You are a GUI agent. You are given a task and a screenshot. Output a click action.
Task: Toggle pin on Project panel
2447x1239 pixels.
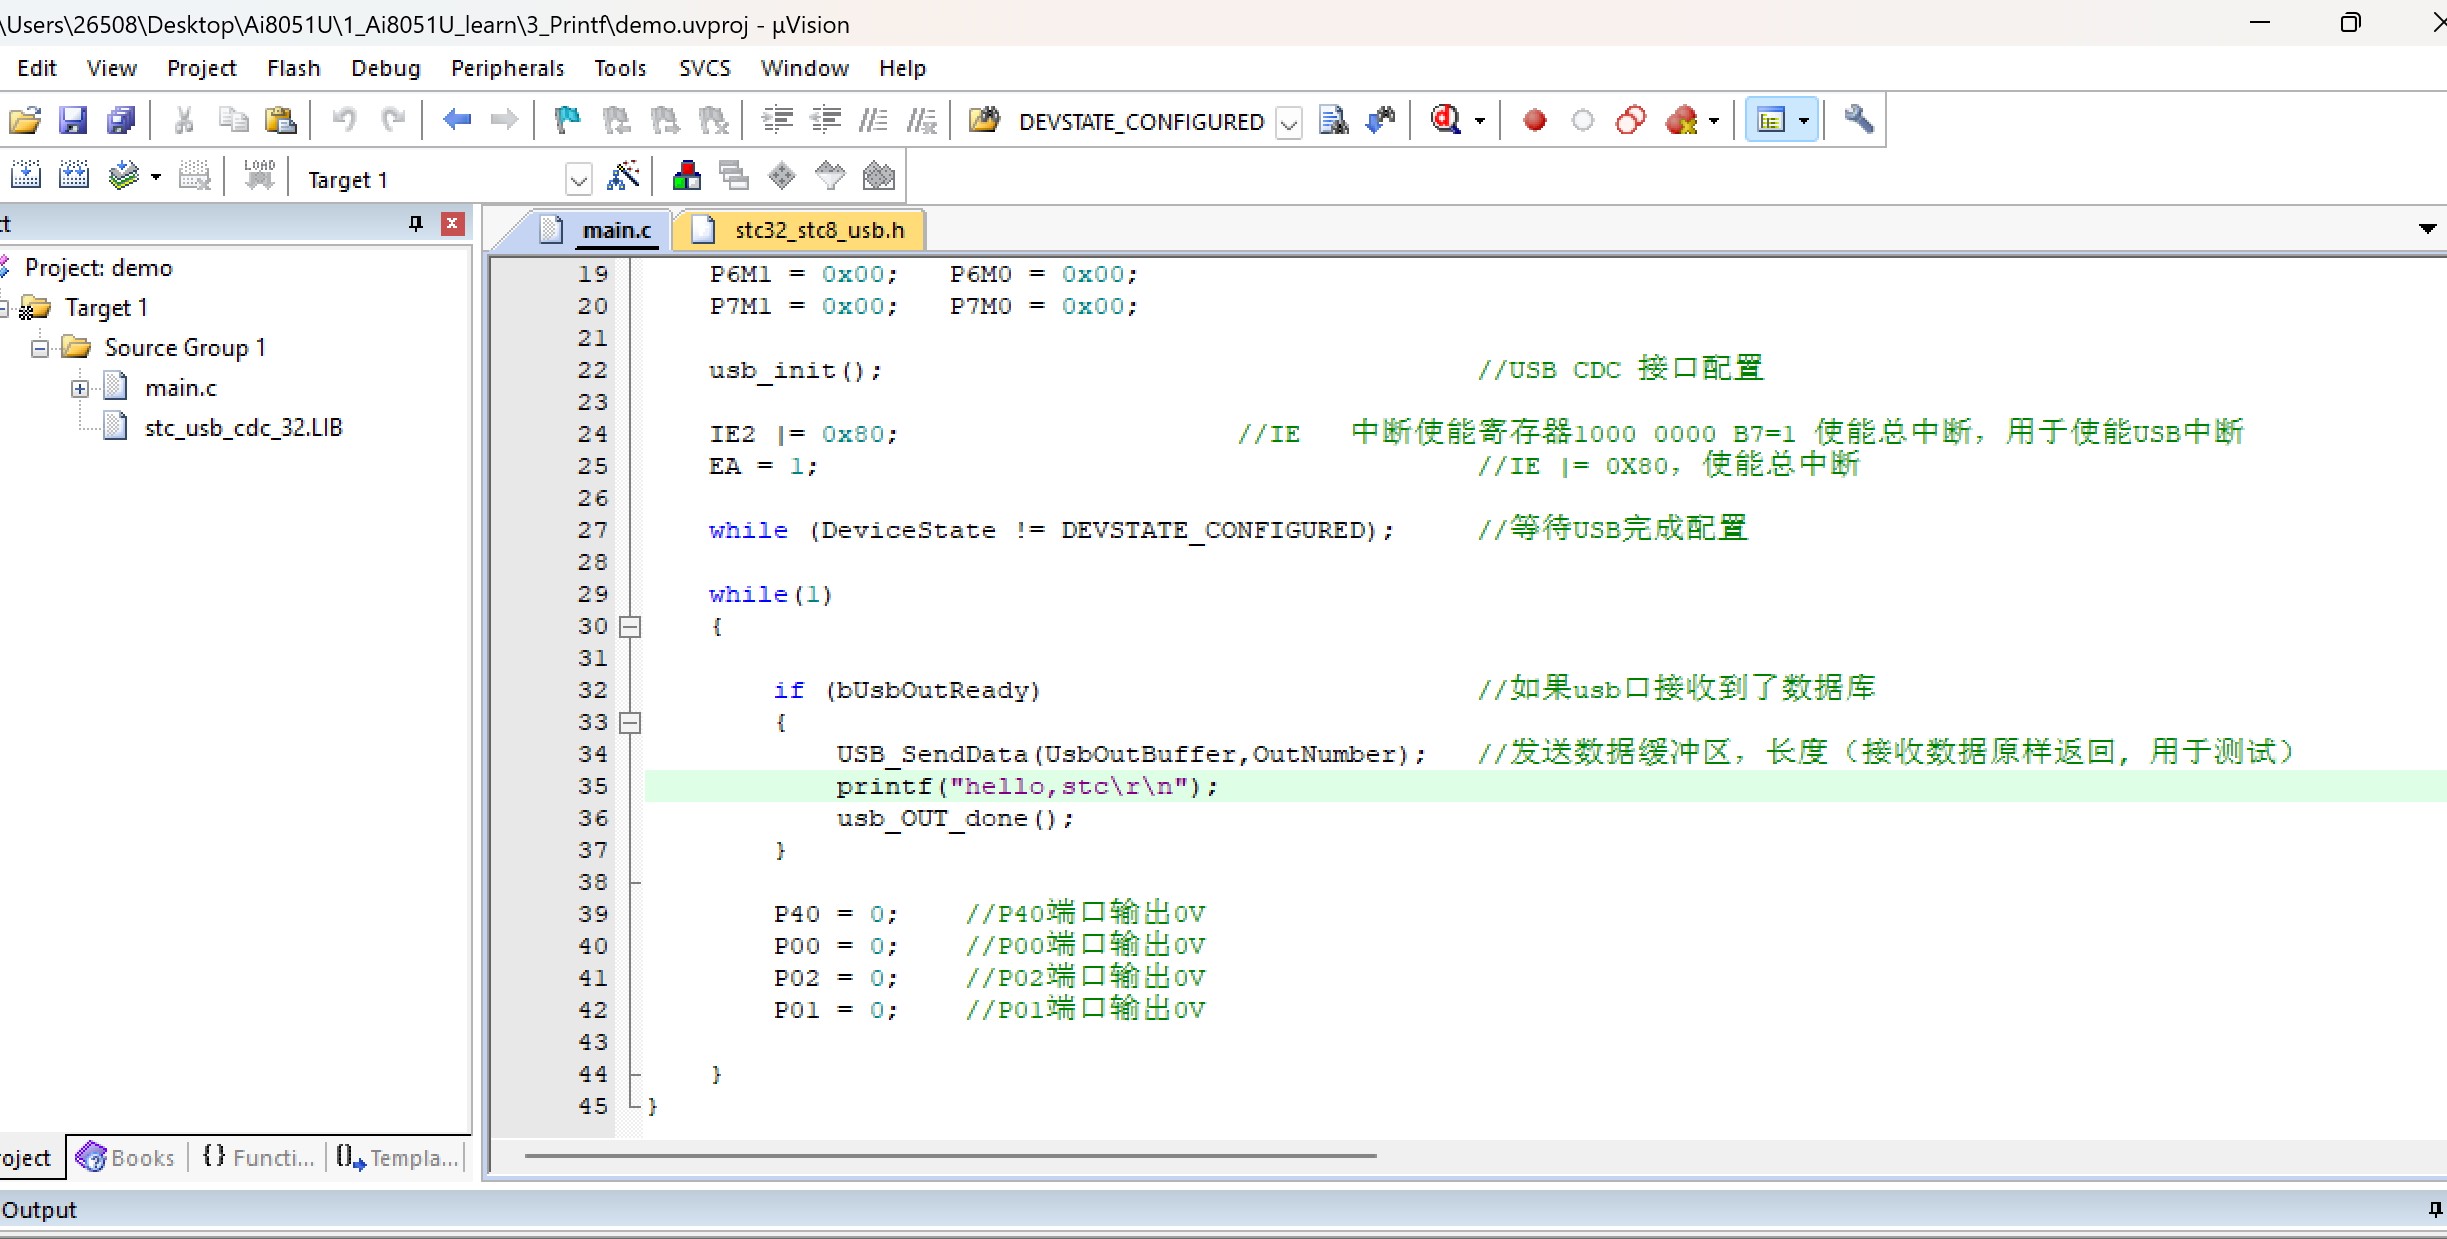(x=416, y=224)
